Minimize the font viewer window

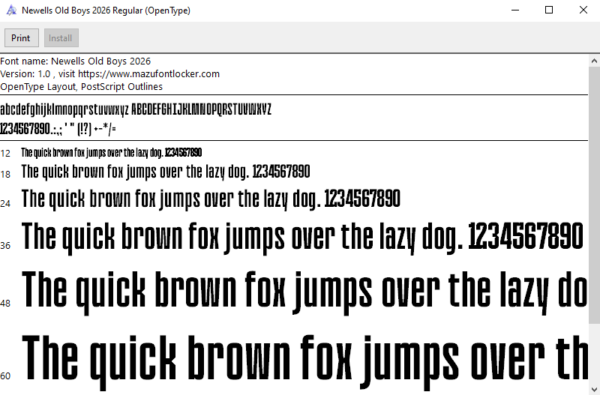[515, 10]
